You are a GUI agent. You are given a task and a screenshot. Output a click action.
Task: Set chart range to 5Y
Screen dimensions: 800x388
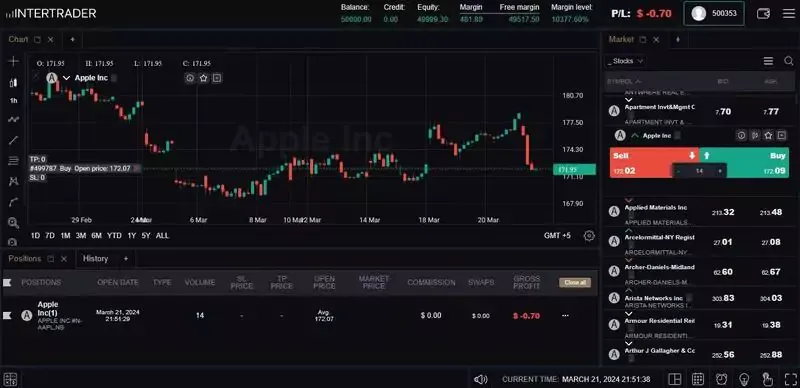(x=146, y=236)
